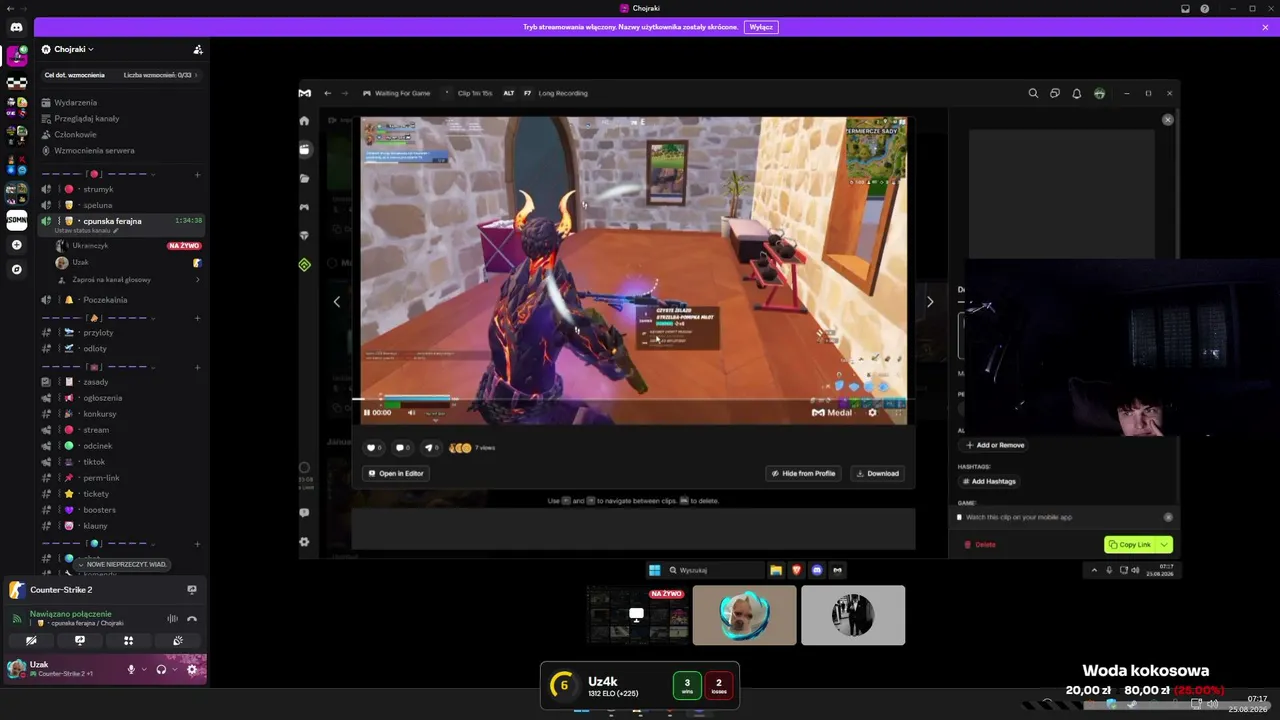Expand server boost count arrow
Viewport: 1280px width, 720px height.
point(196,75)
